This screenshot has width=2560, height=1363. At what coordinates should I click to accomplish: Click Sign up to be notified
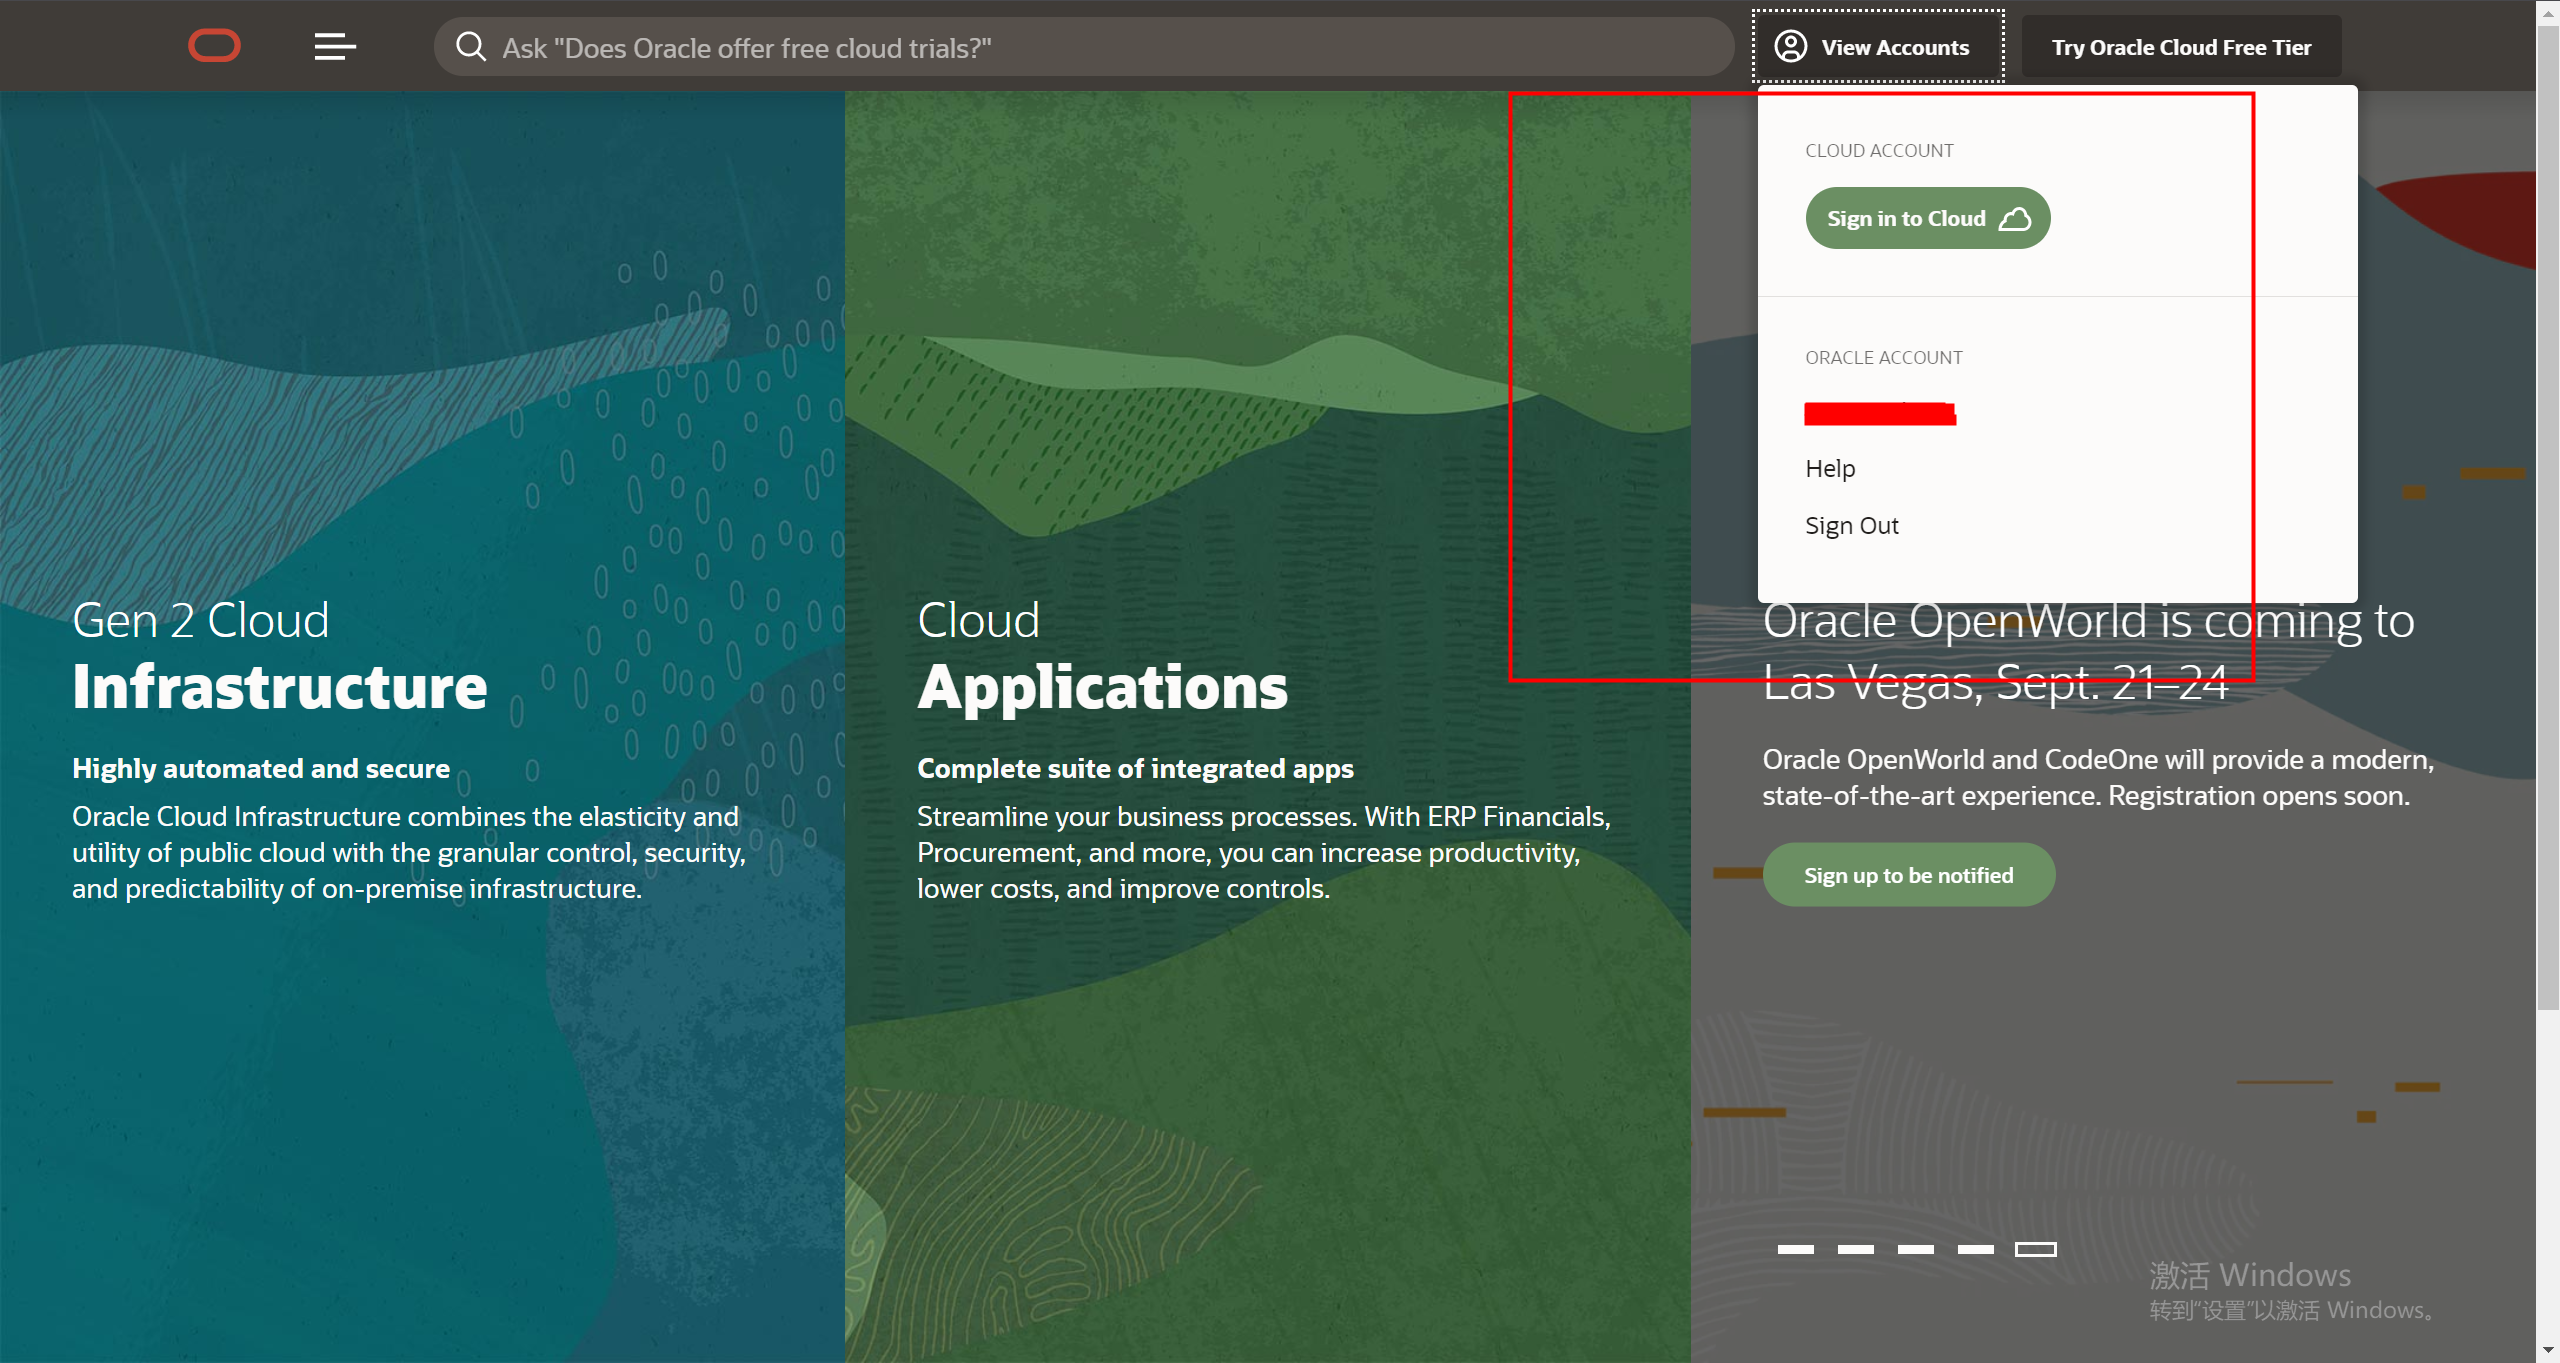1908,875
